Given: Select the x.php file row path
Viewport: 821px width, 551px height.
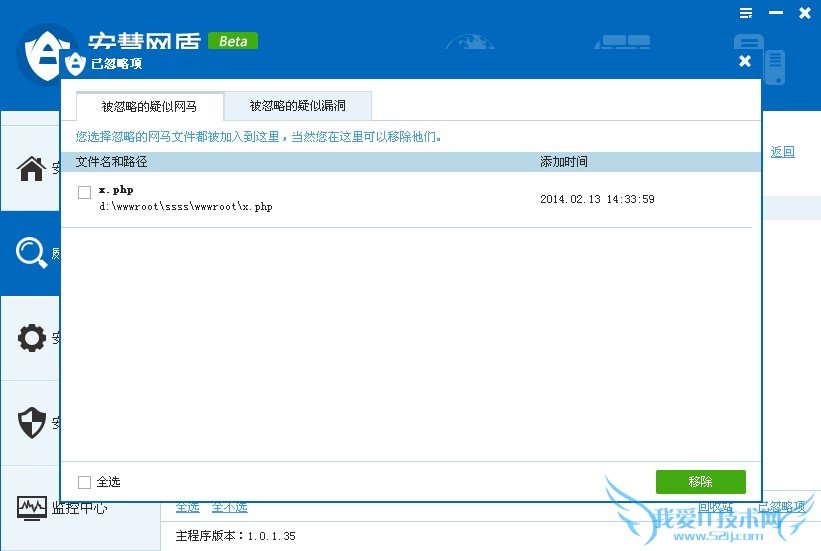Looking at the screenshot, I should 186,207.
